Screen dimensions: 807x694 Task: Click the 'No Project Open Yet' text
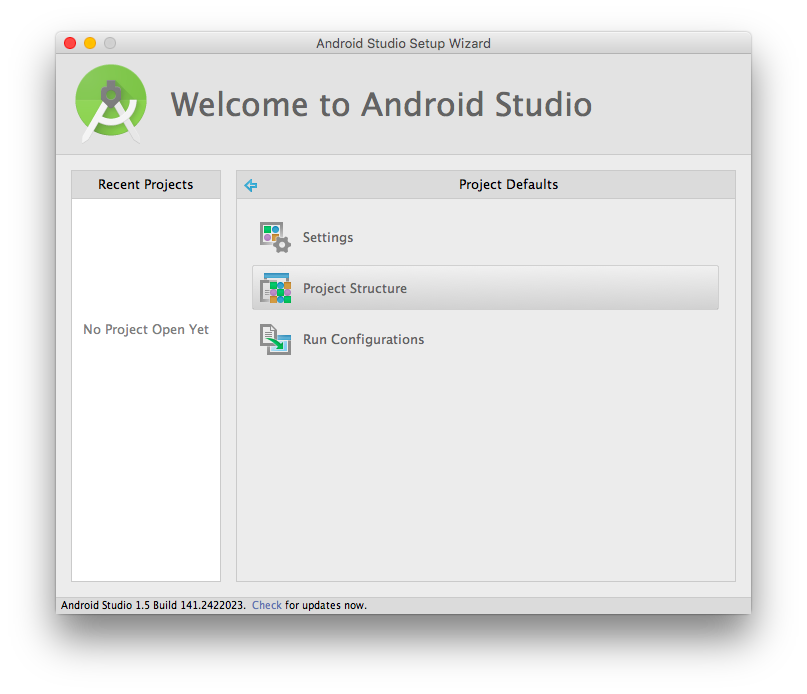point(146,329)
